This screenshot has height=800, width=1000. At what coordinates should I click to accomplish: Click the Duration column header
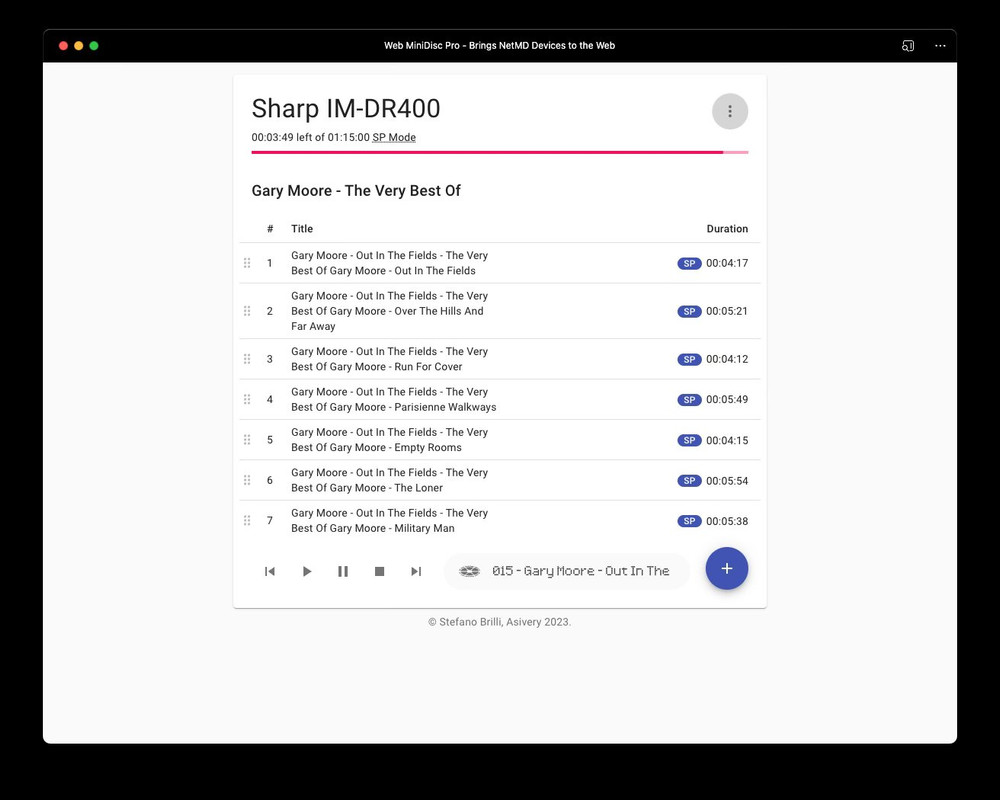point(727,228)
